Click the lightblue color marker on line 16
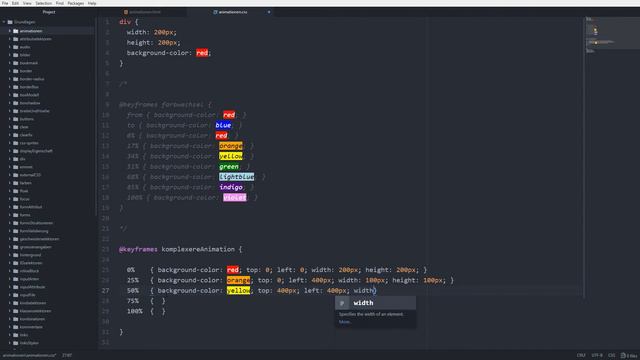 [237, 177]
